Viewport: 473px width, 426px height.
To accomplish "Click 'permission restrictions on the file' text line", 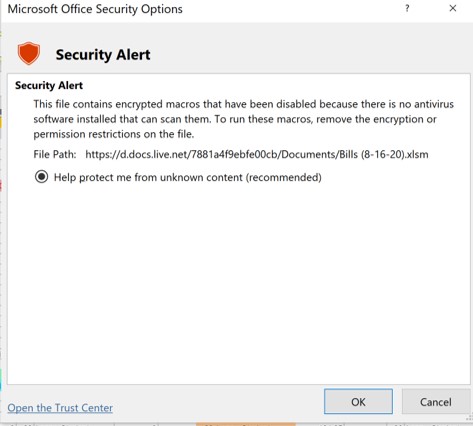I will (x=114, y=134).
